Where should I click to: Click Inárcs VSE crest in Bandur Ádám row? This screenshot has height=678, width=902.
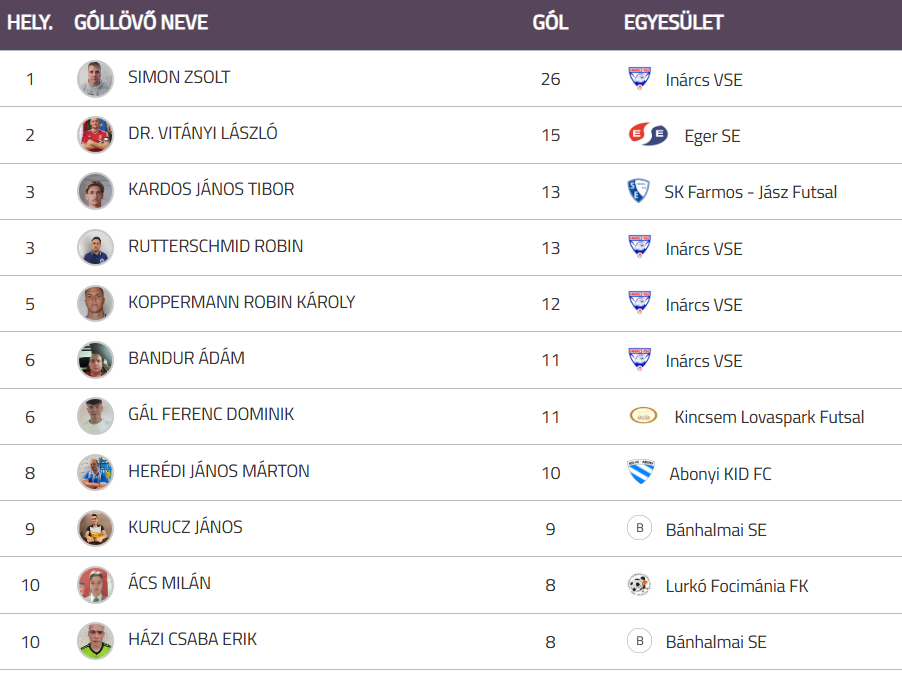(x=639, y=360)
